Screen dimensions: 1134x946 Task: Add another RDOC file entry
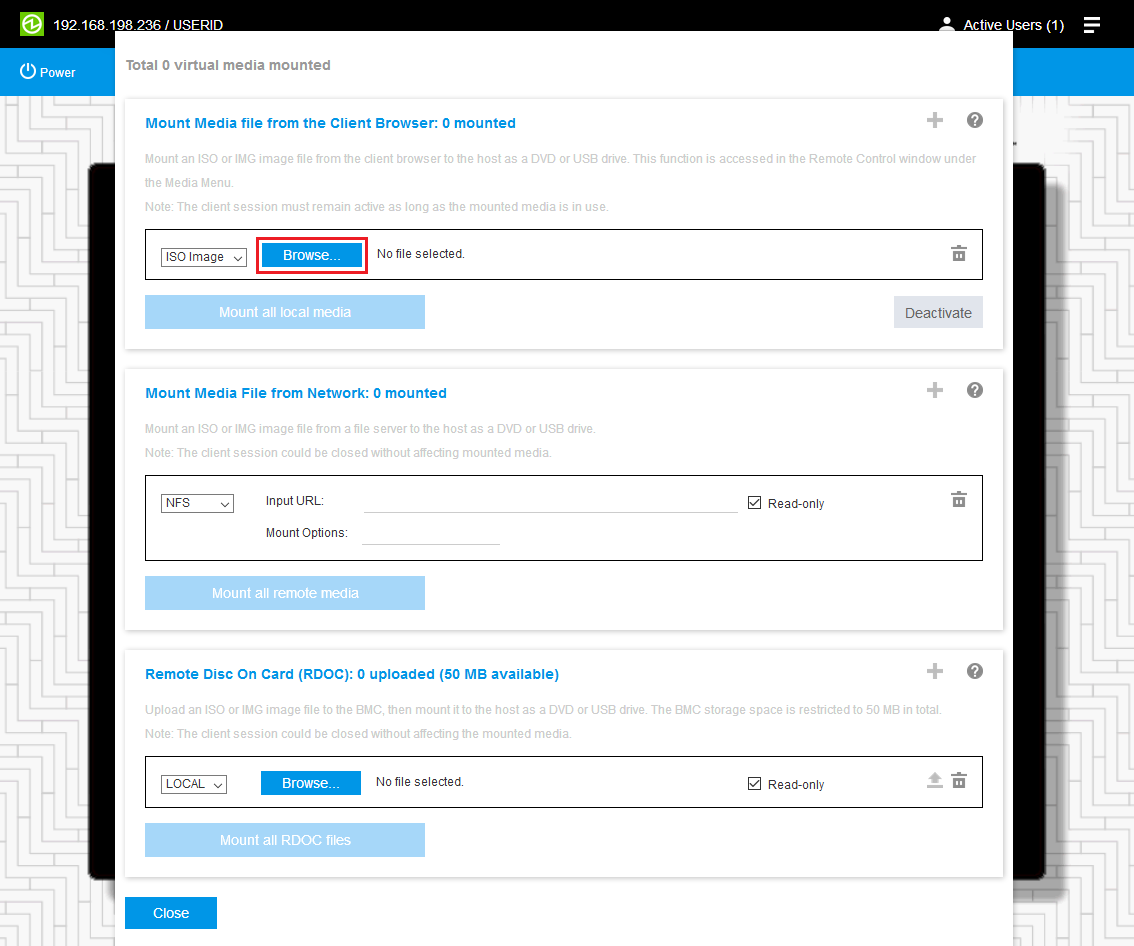(x=934, y=671)
